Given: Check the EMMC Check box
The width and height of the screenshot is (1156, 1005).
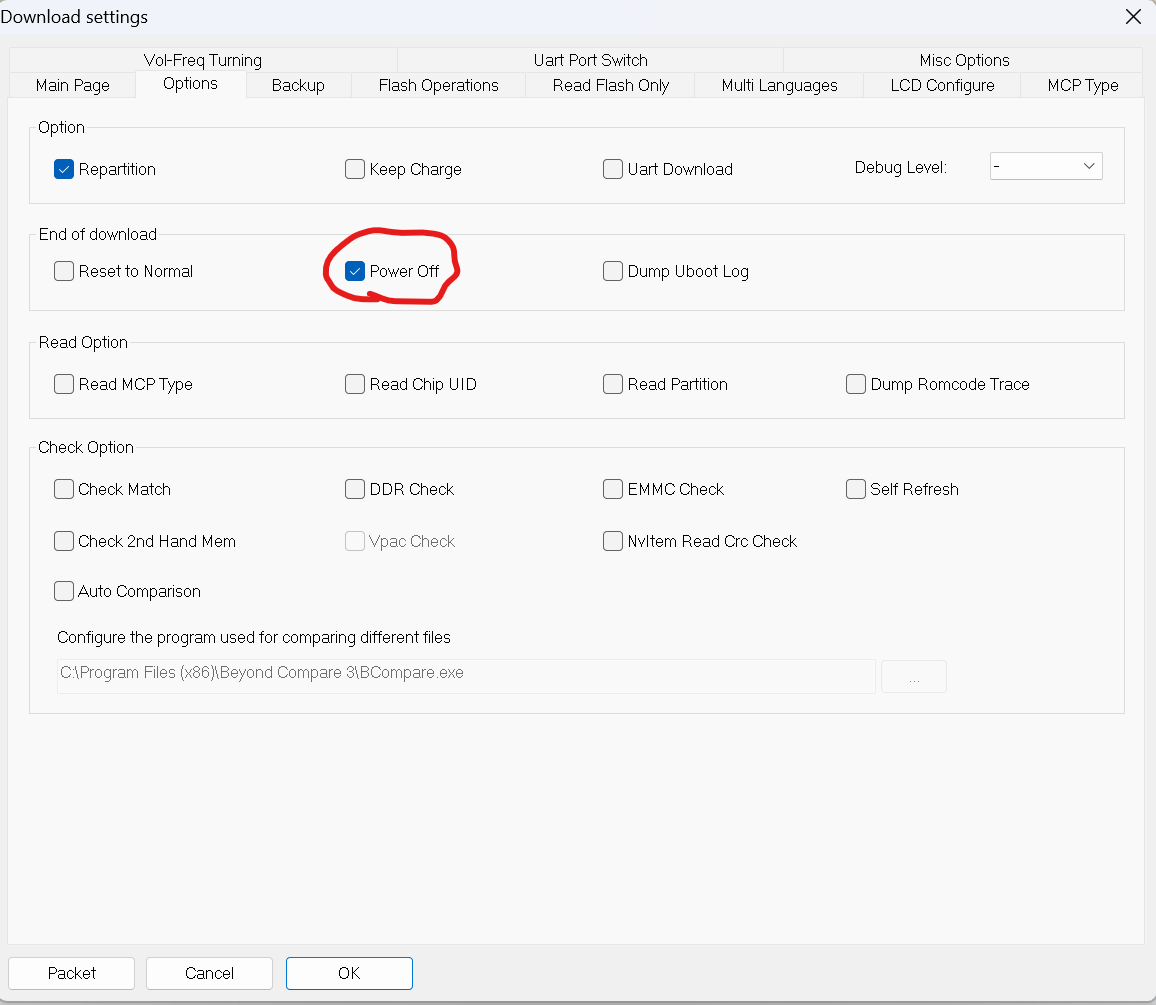Looking at the screenshot, I should coord(613,489).
